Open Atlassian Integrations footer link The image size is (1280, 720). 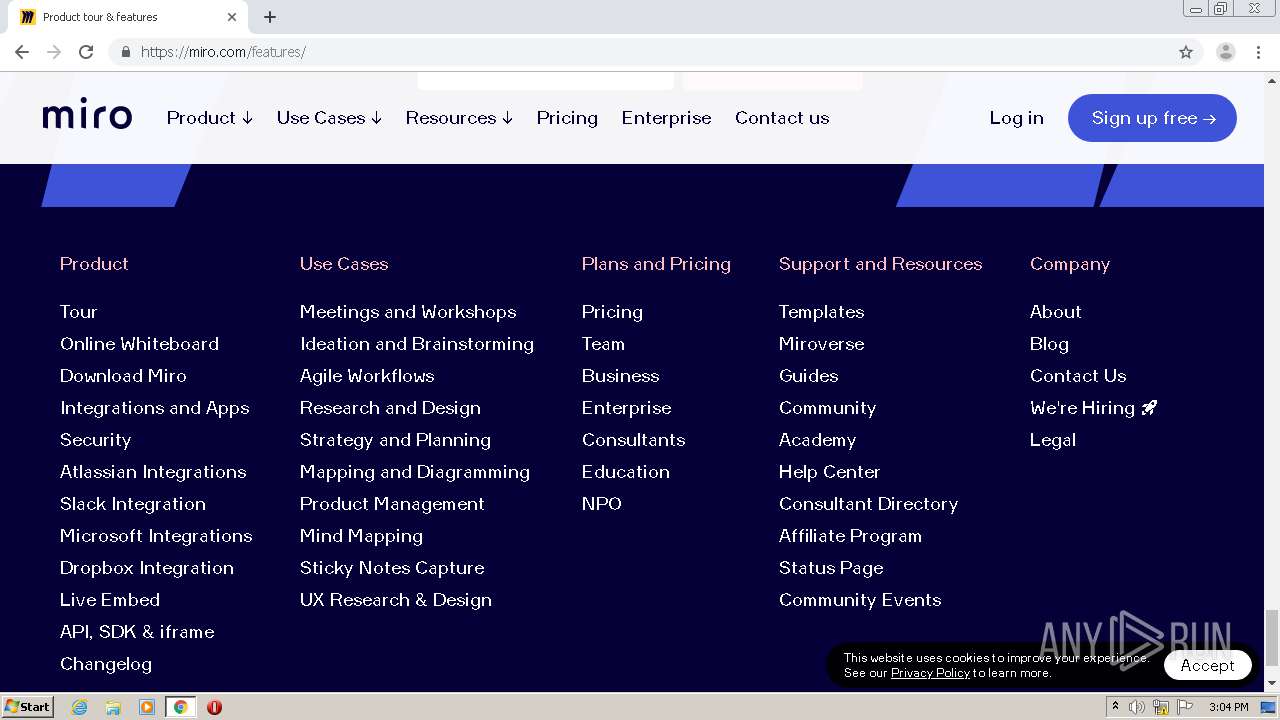(x=153, y=472)
